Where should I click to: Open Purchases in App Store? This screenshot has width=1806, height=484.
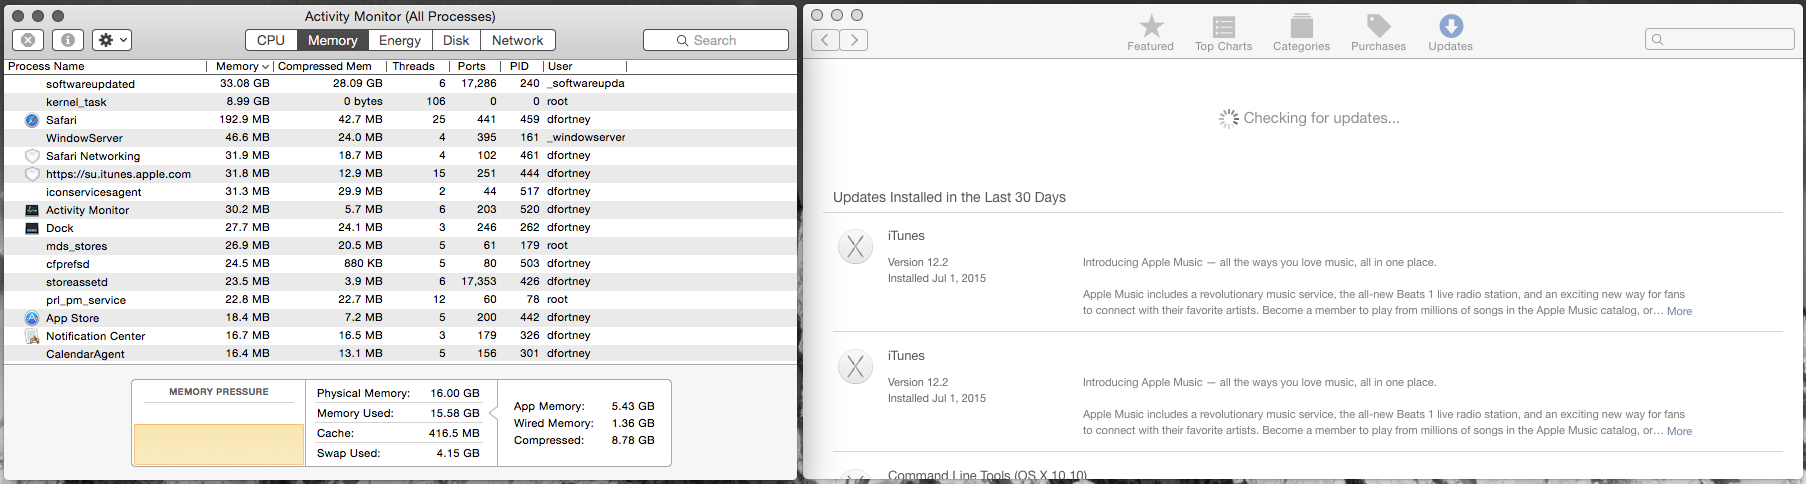click(x=1378, y=33)
